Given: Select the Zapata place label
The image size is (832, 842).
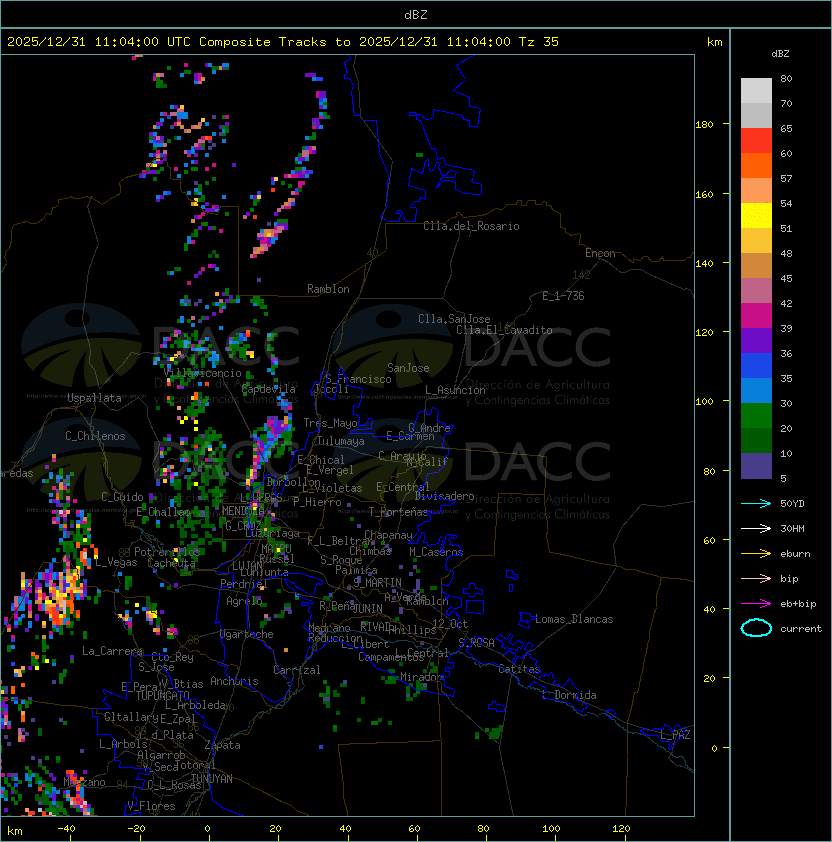Looking at the screenshot, I should 222,745.
